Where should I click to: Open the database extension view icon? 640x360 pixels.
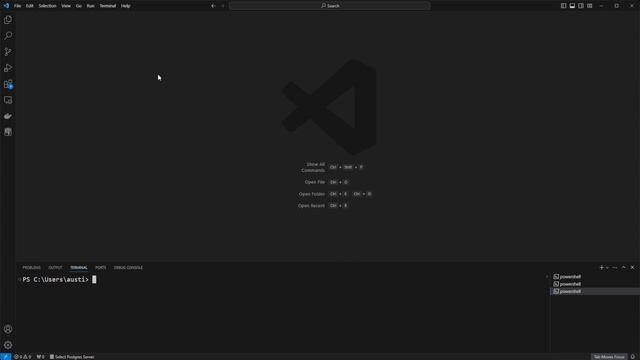click(x=8, y=132)
